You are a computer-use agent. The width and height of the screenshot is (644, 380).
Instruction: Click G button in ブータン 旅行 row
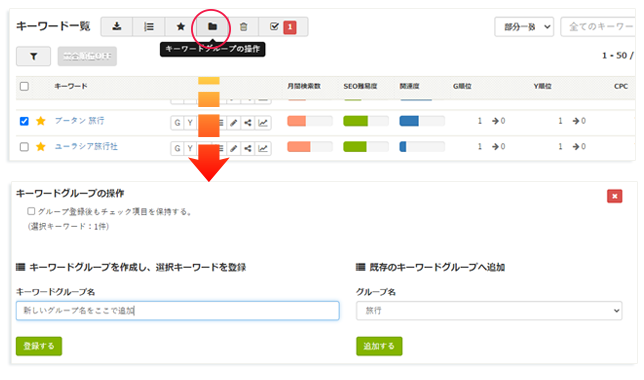tap(177, 122)
